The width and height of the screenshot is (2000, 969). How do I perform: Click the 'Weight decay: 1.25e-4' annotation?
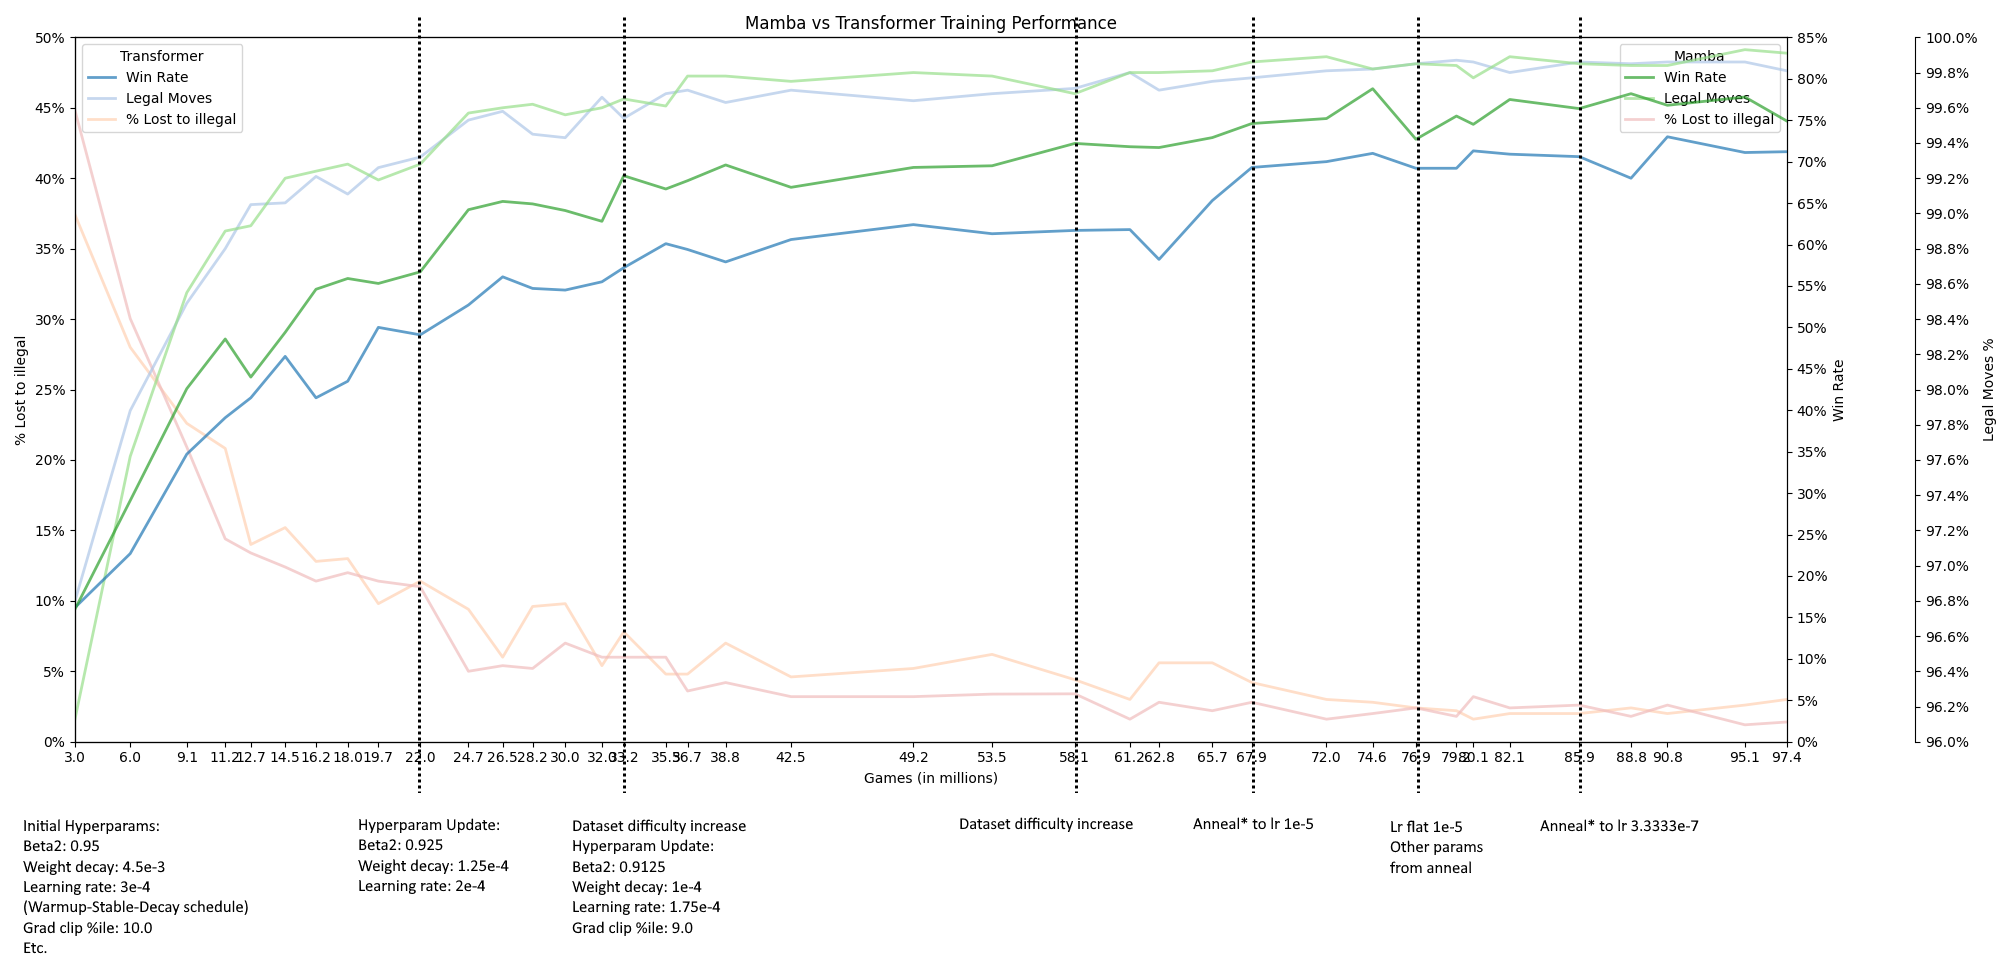pyautogui.click(x=433, y=866)
